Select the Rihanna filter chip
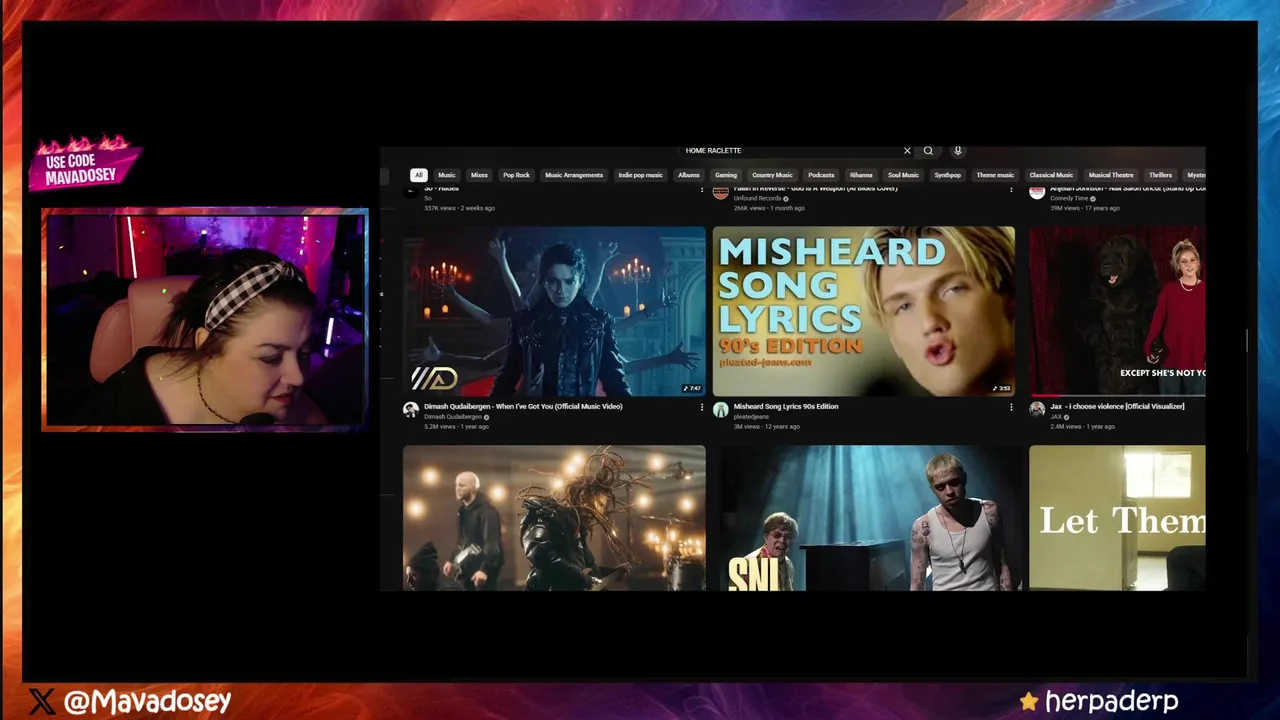The height and width of the screenshot is (720, 1280). (861, 175)
